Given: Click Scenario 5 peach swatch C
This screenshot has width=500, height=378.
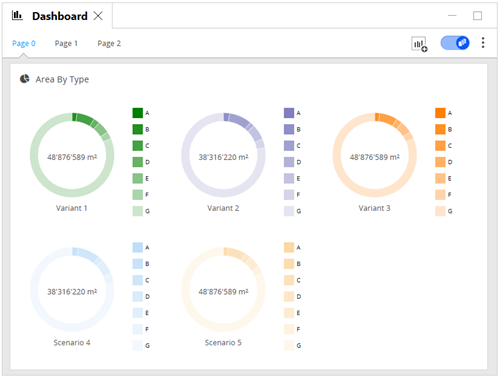Looking at the screenshot, I should pos(289,280).
